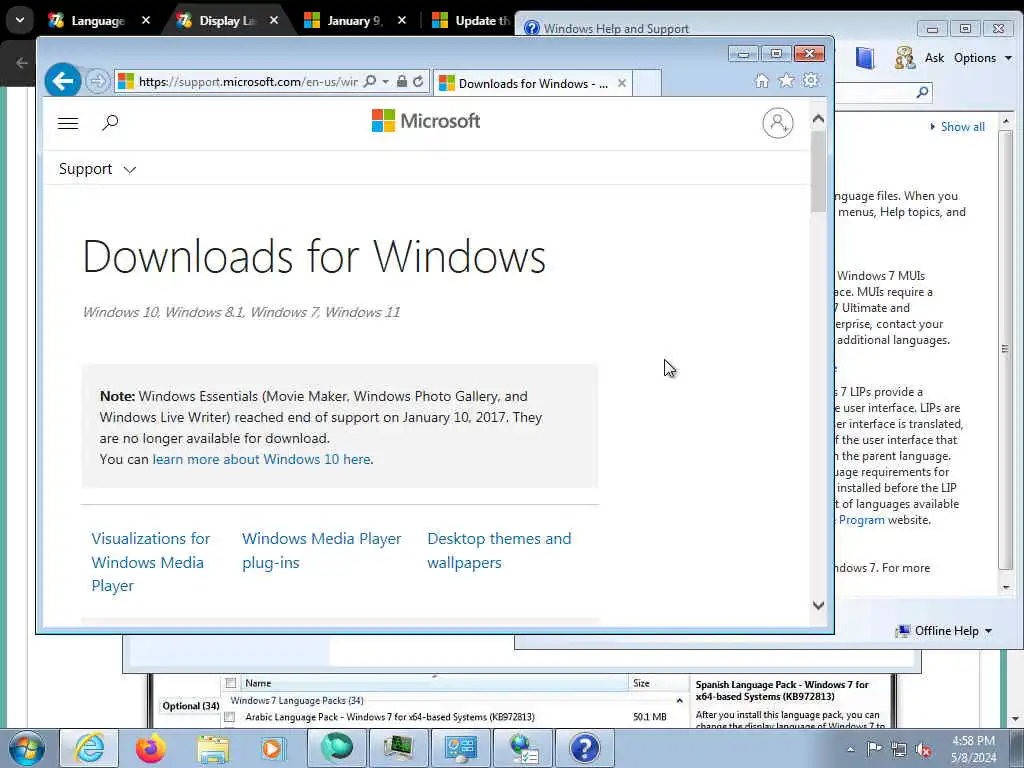Open the Microsoft site hamburger menu
This screenshot has height=768, width=1024.
pyautogui.click(x=68, y=123)
